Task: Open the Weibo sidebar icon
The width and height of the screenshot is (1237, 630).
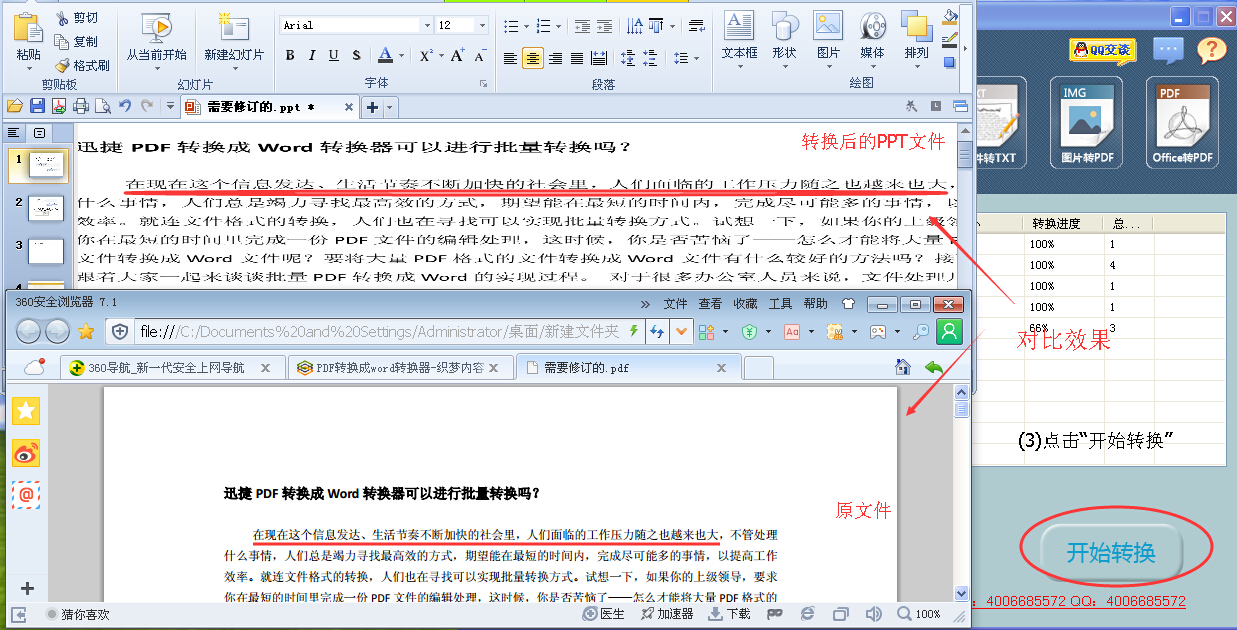Action: 26,453
